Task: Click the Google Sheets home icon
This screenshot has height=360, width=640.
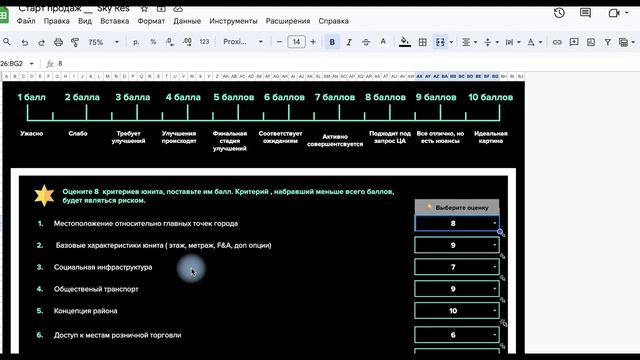Action: click(3, 15)
